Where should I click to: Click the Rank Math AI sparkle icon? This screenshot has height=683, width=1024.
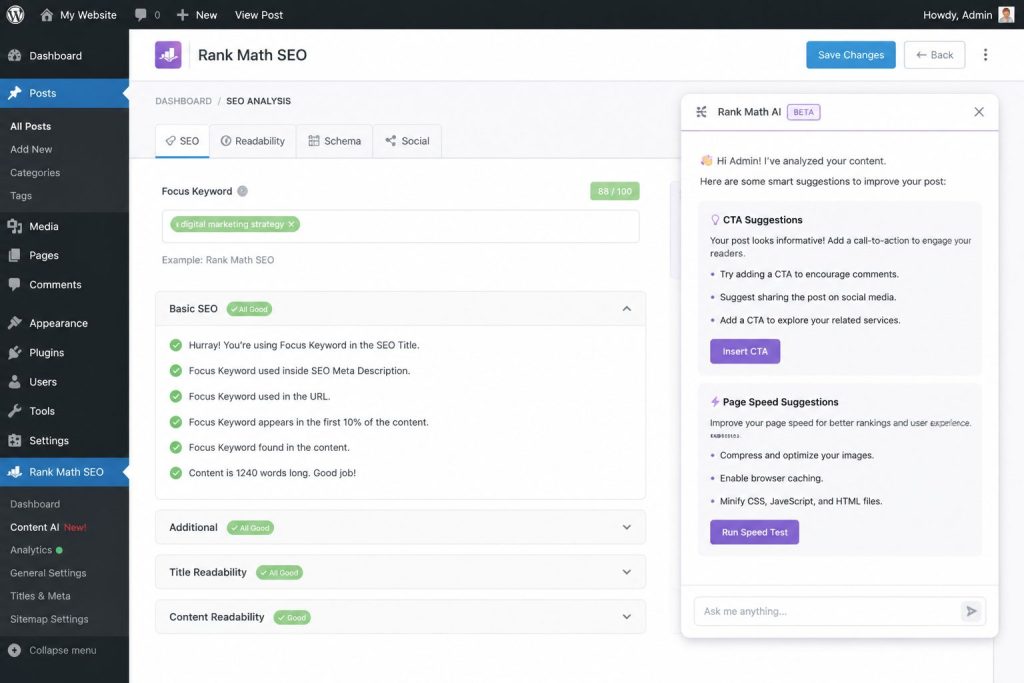click(x=701, y=112)
